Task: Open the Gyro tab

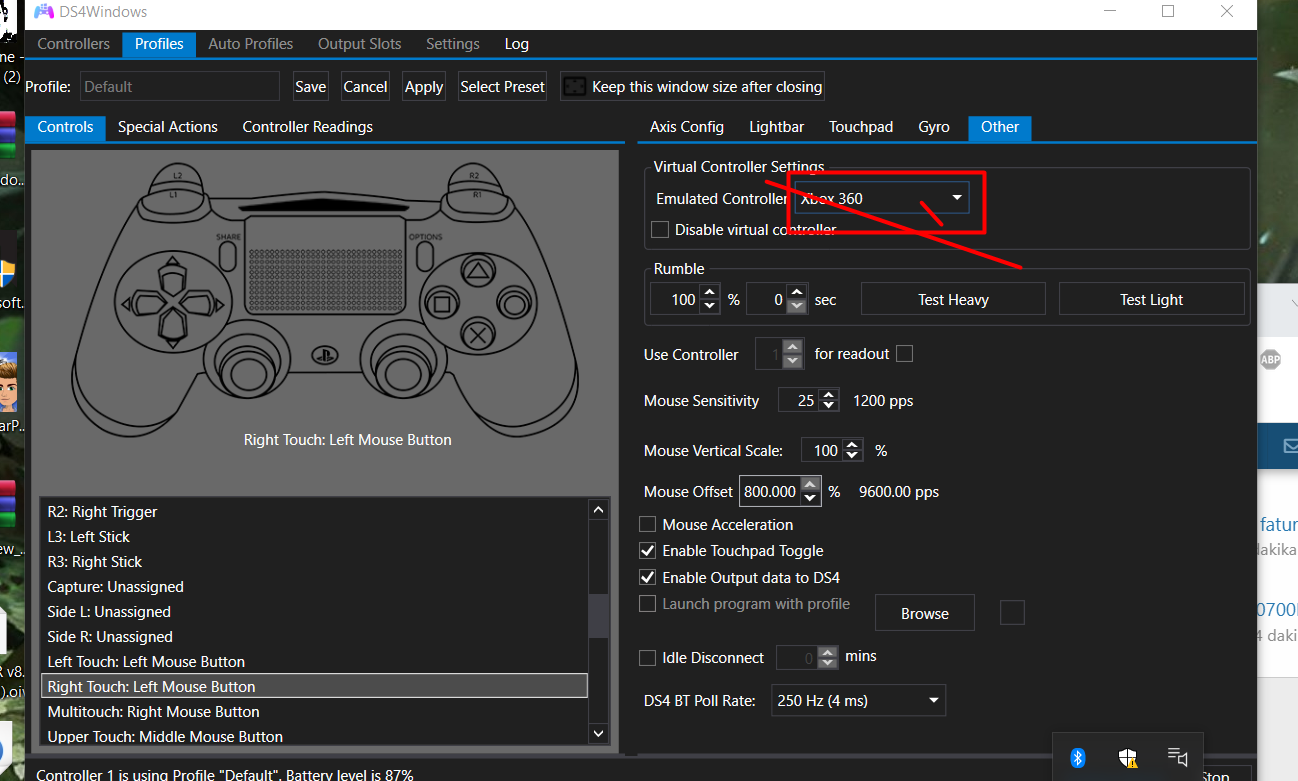Action: coord(934,127)
